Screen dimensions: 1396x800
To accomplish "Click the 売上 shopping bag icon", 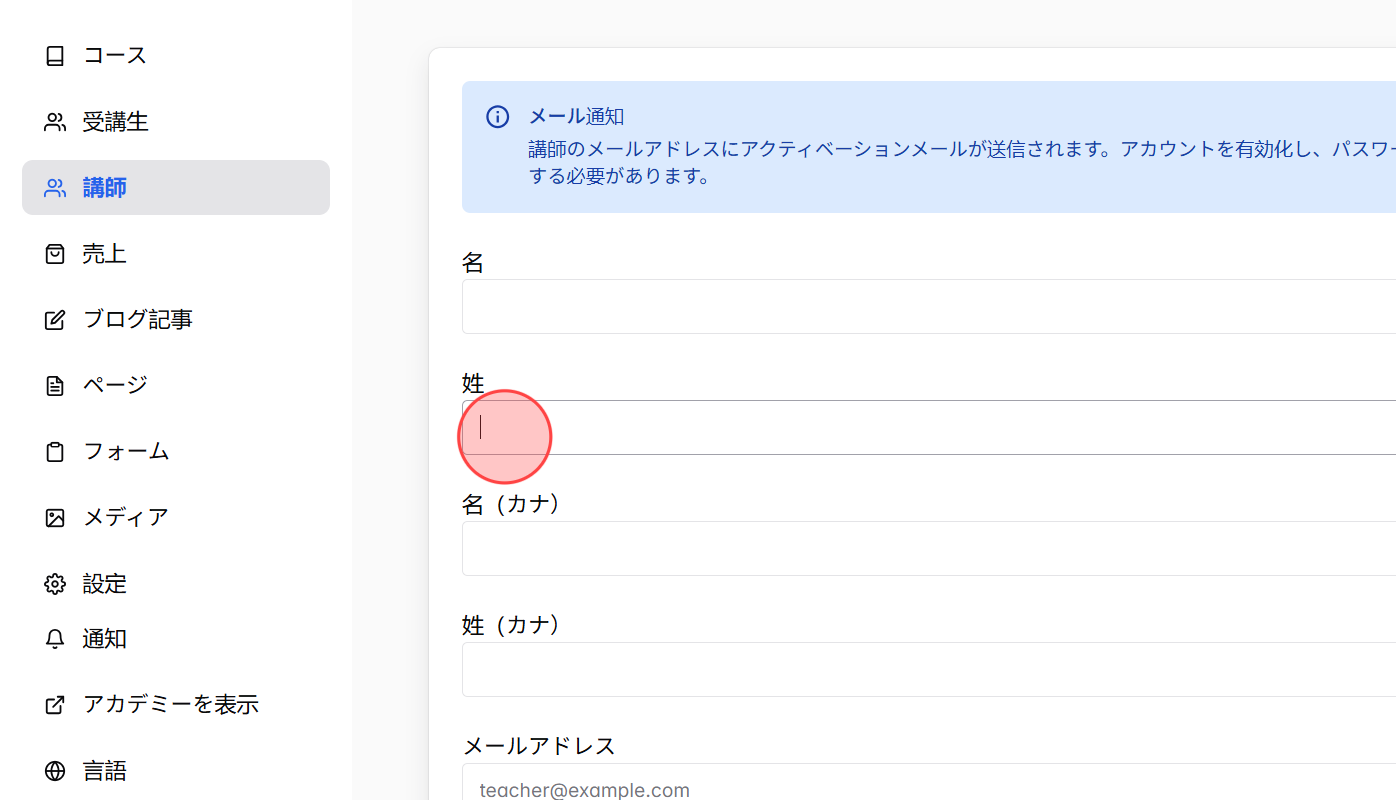I will tap(55, 253).
